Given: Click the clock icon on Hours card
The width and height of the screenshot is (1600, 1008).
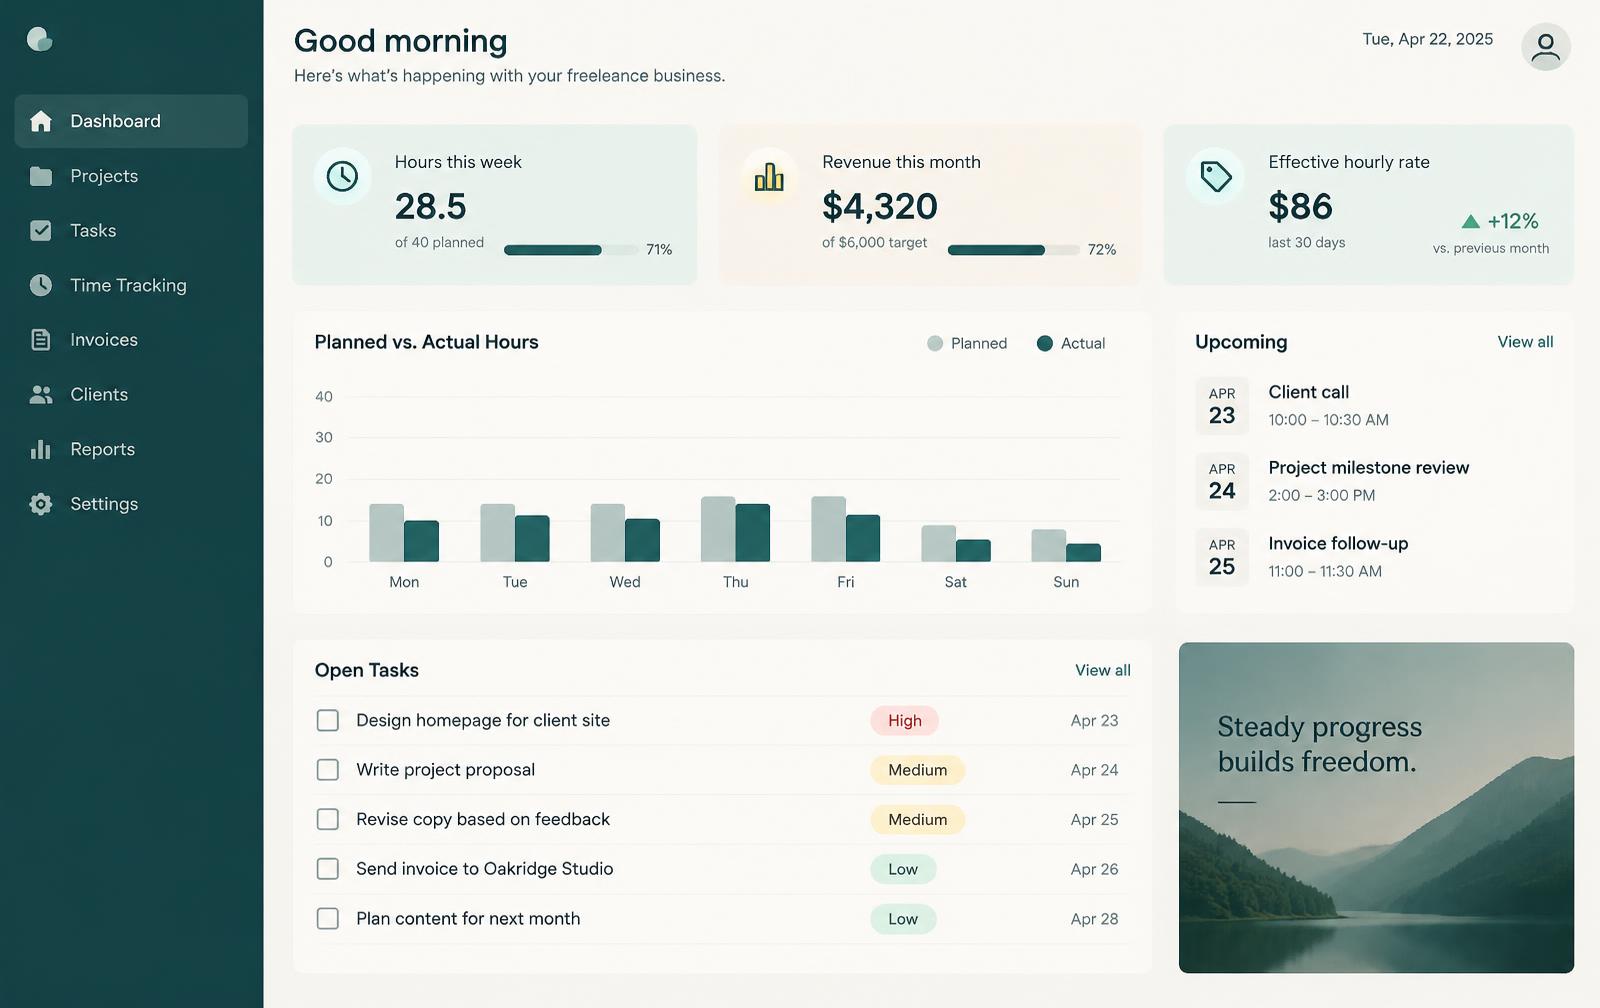Looking at the screenshot, I should 342,177.
